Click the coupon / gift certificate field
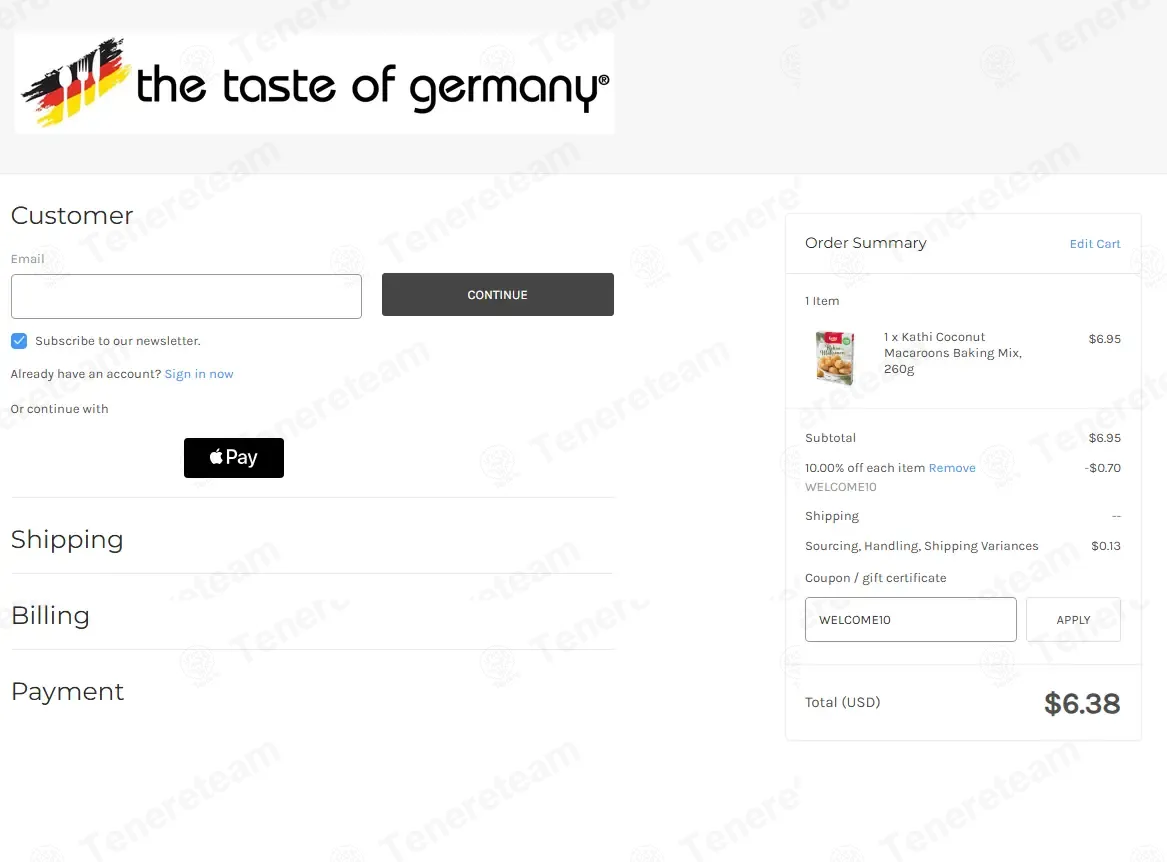The image size is (1167, 862). tap(910, 620)
